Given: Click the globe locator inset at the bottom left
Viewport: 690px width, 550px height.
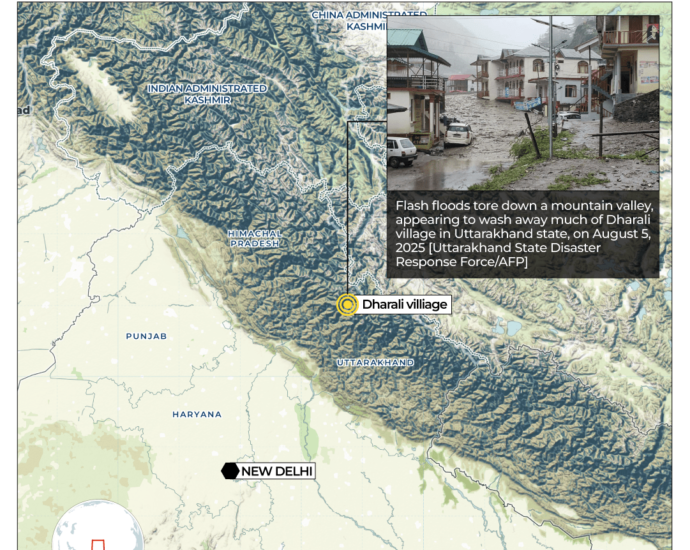Looking at the screenshot, I should (x=98, y=525).
